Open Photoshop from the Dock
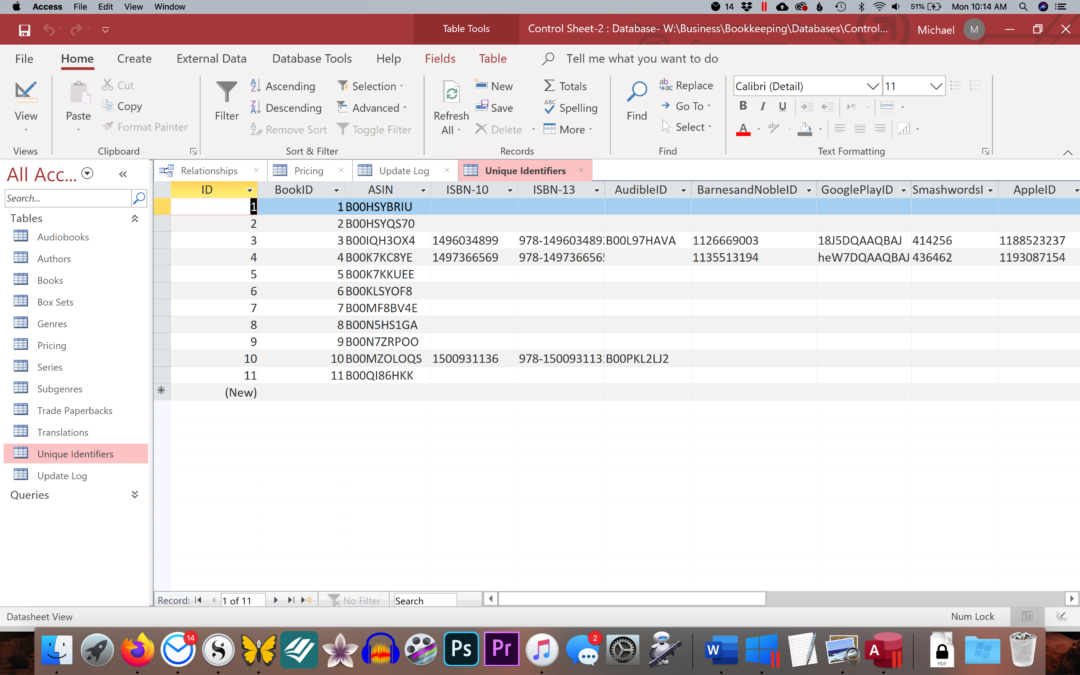1080x675 pixels. [x=461, y=649]
